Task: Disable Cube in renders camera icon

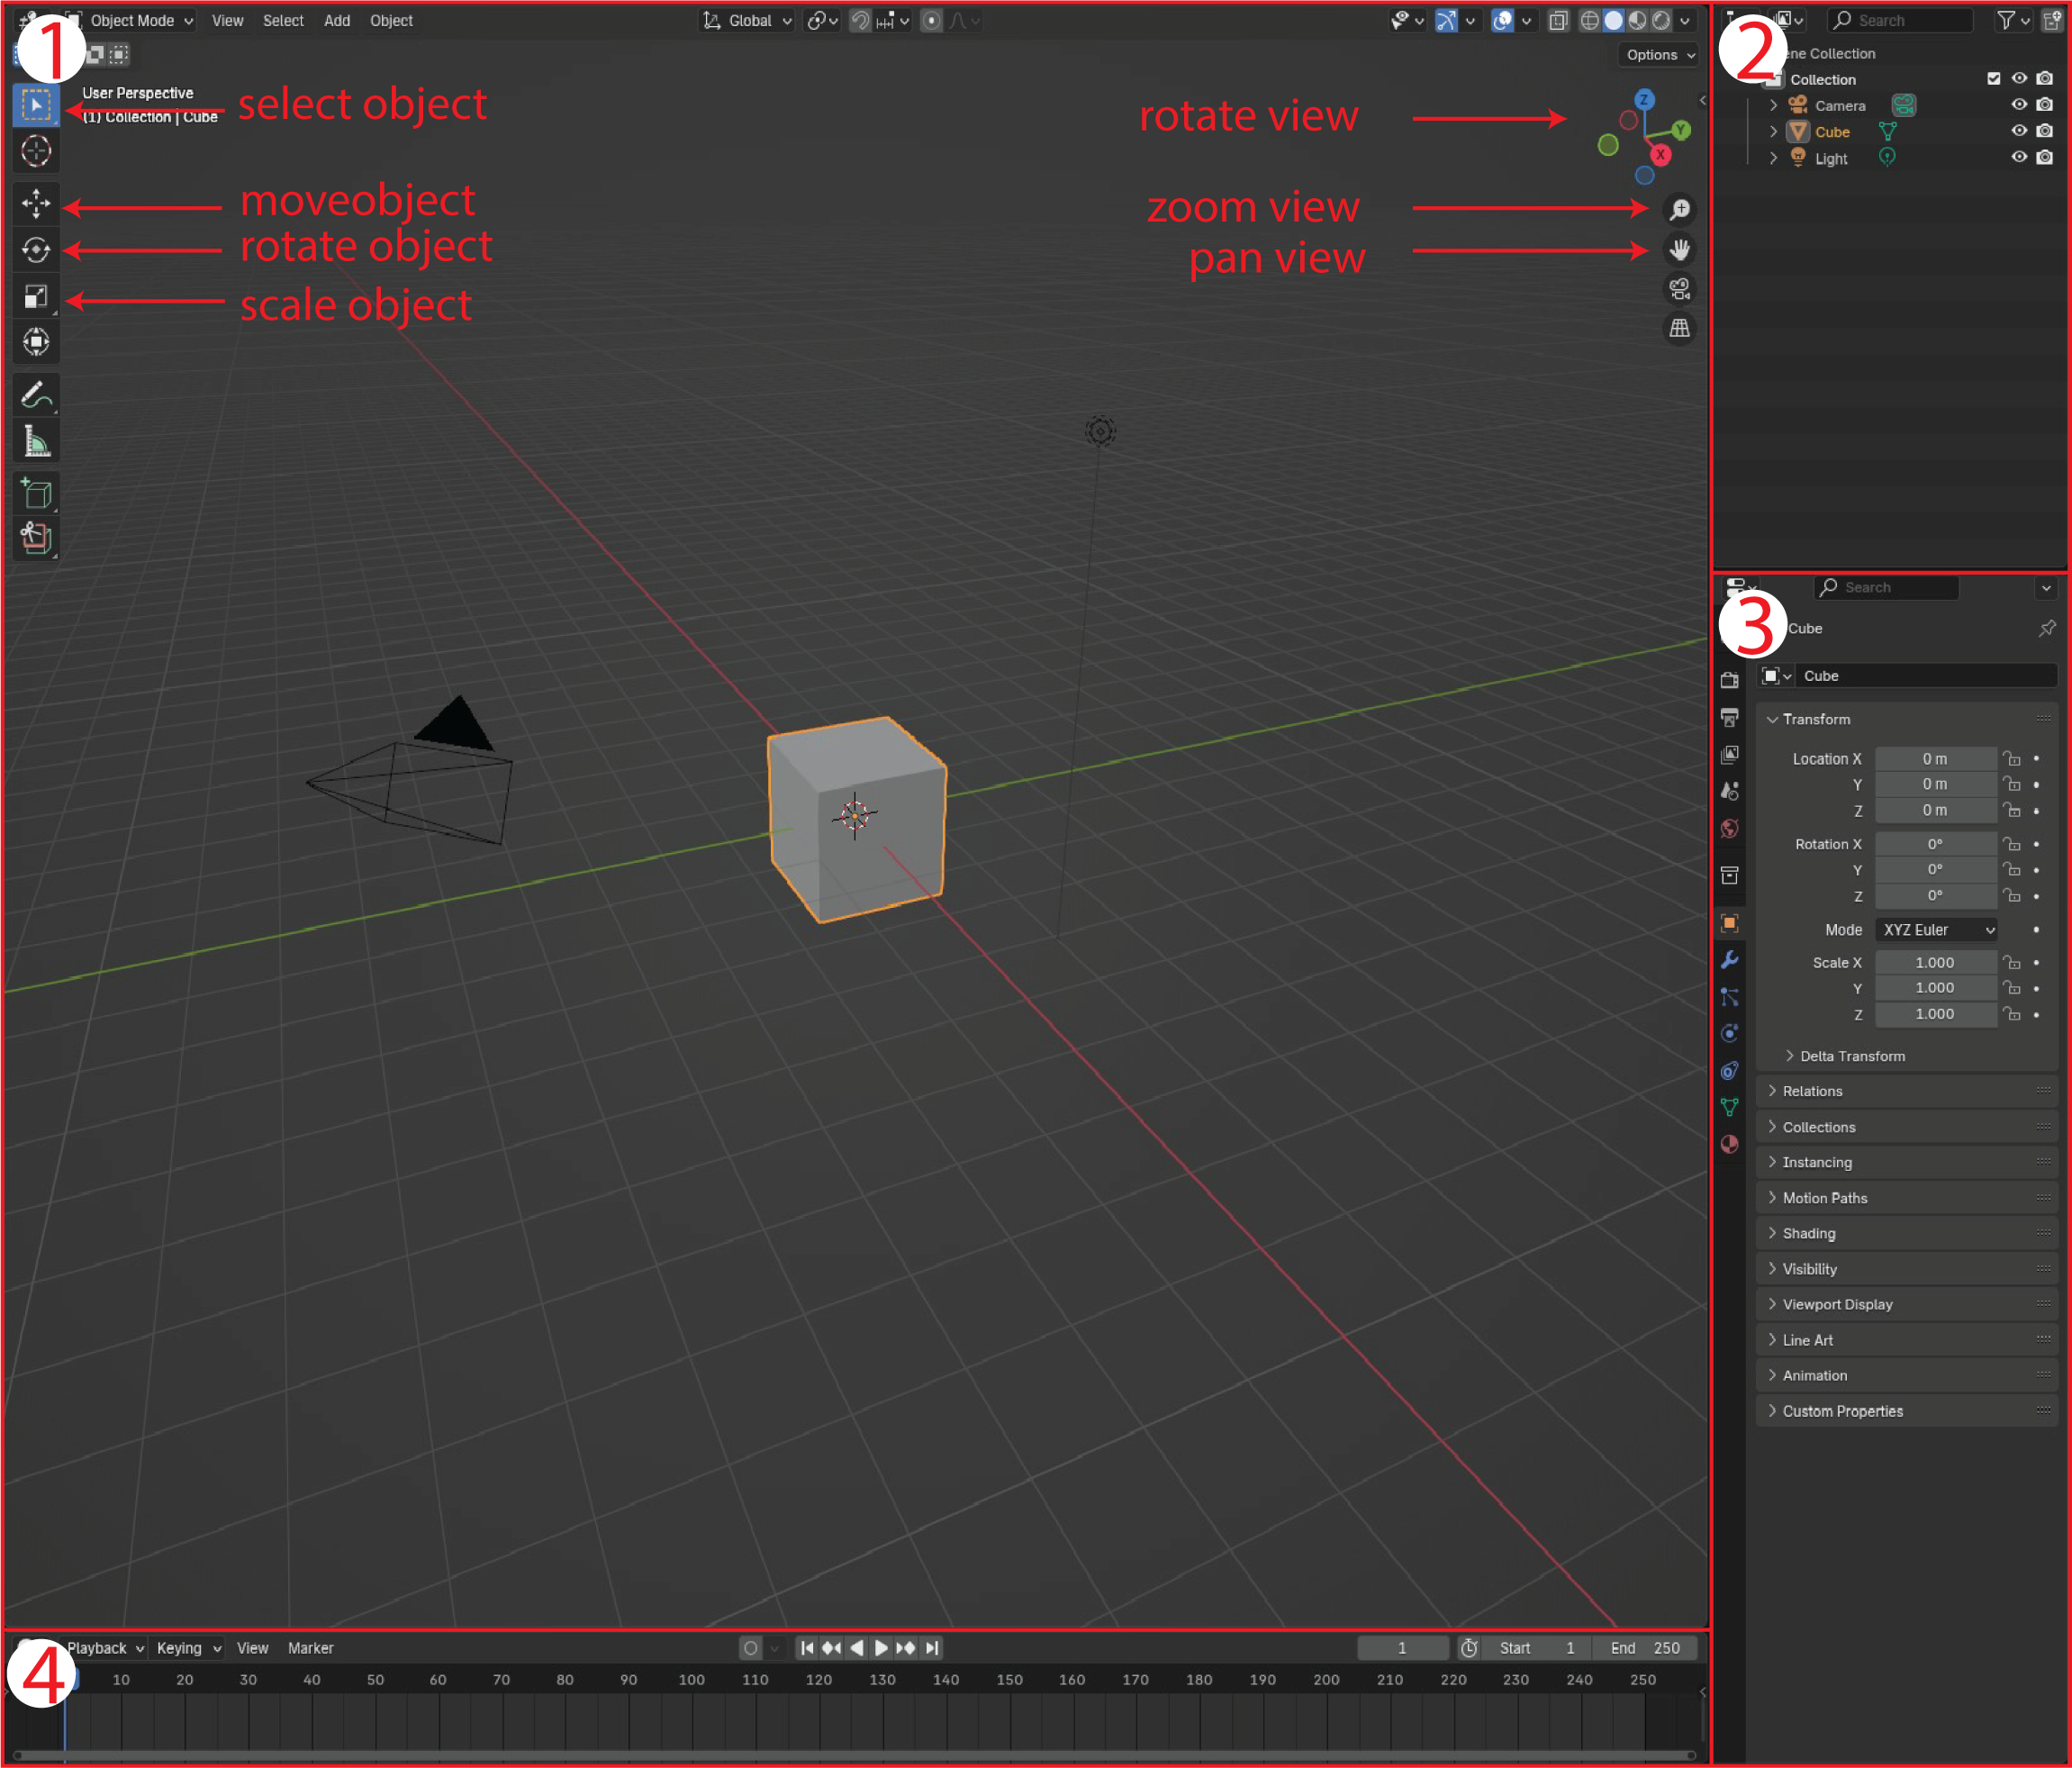Action: coord(2045,131)
